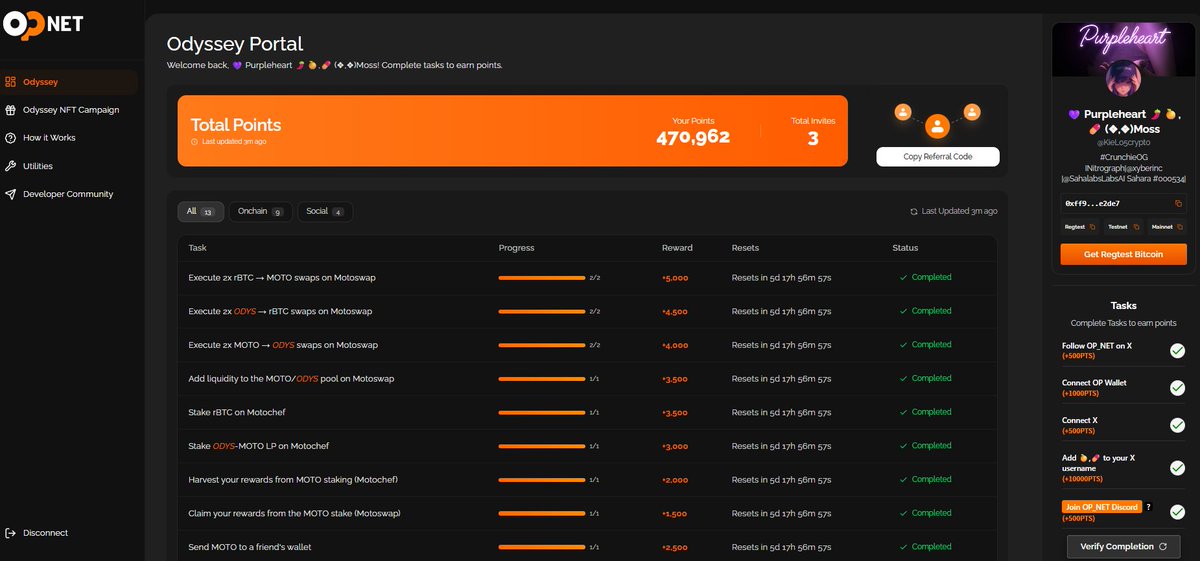Click 'Execute 2x rBTC → MOTO swaps on Motoswap'
The width and height of the screenshot is (1200, 561).
pos(282,277)
